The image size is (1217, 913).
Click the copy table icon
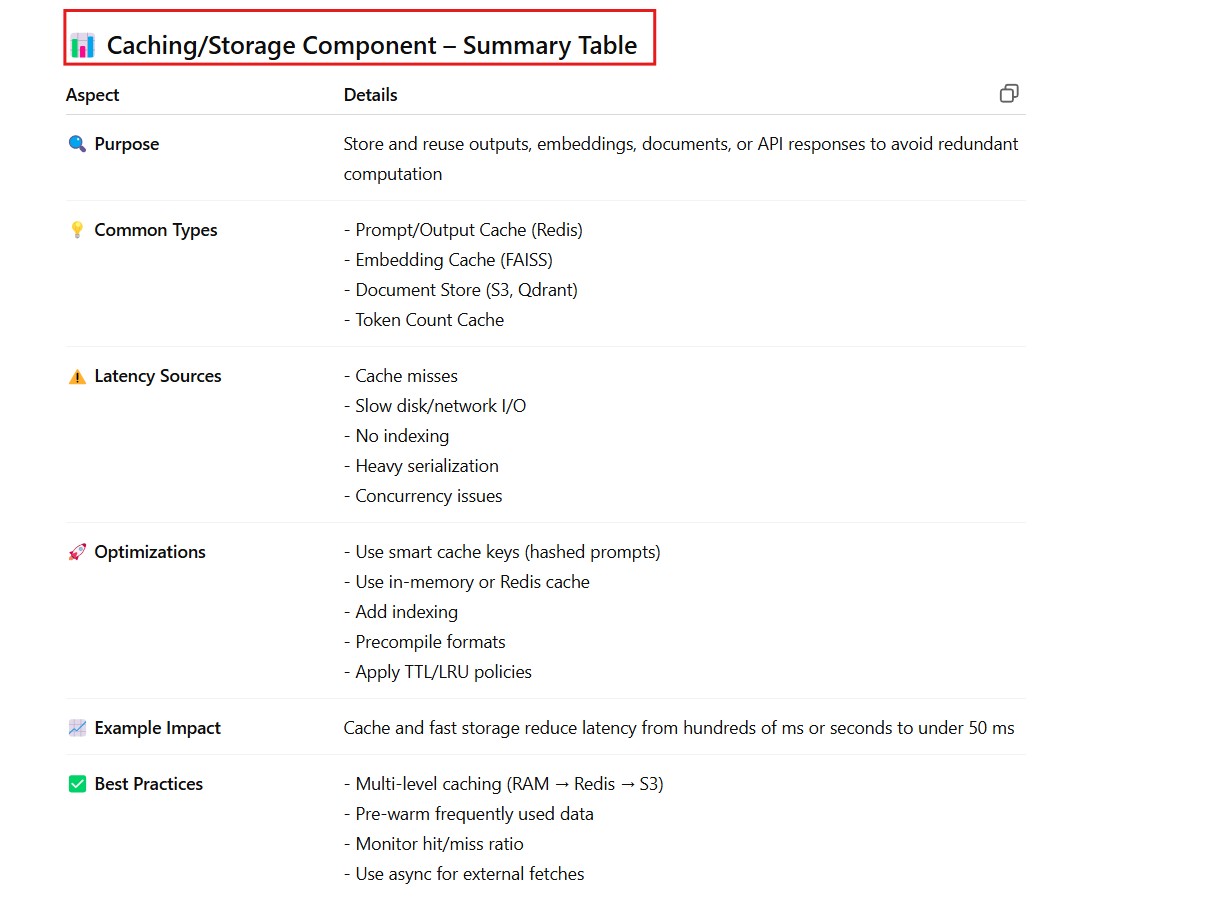(x=1009, y=93)
